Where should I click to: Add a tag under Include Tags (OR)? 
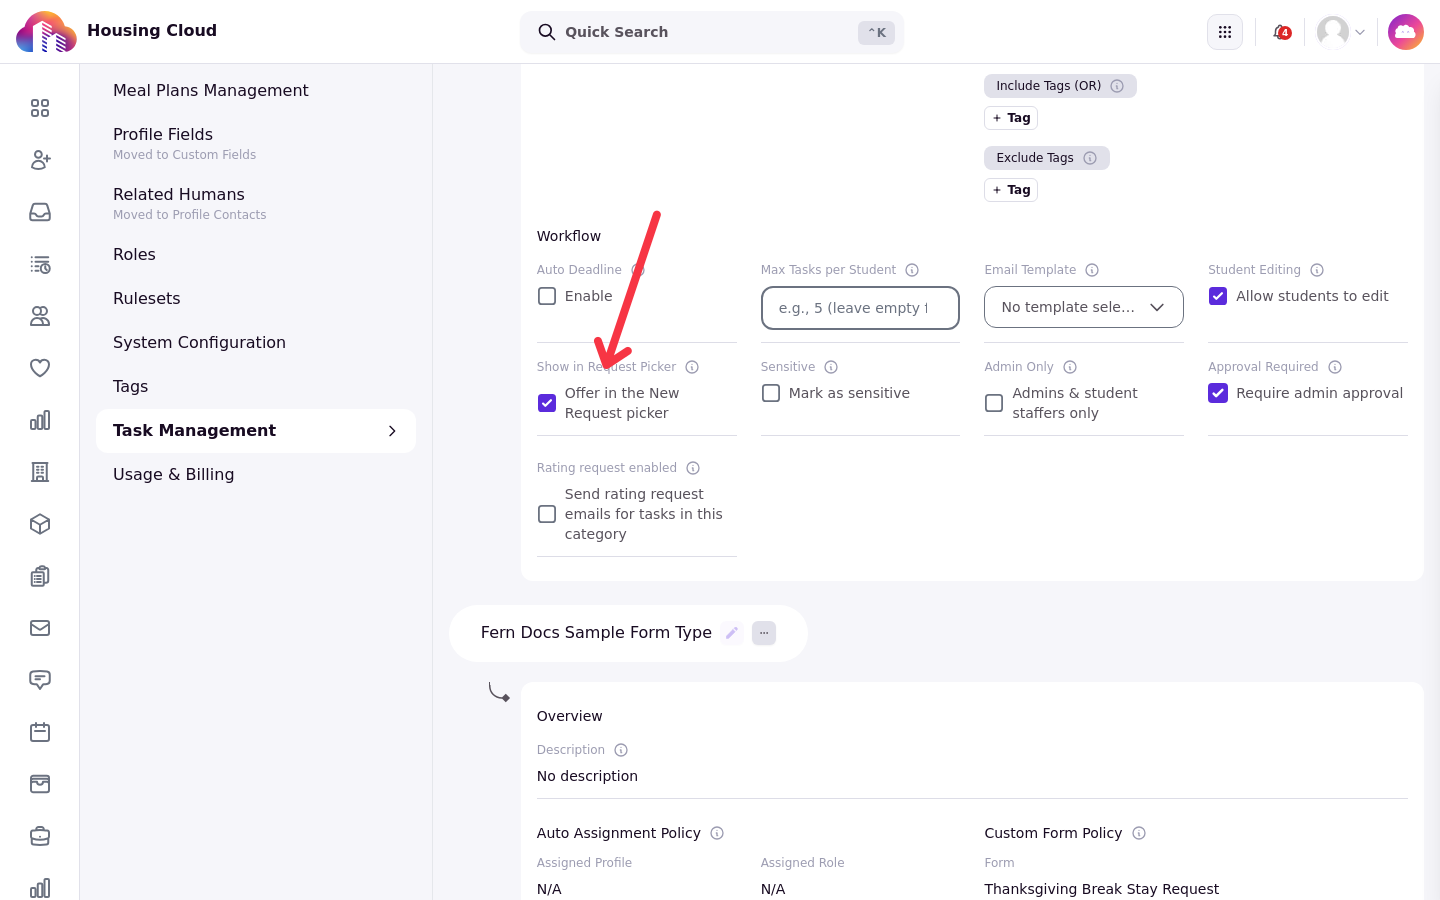coord(1011,118)
